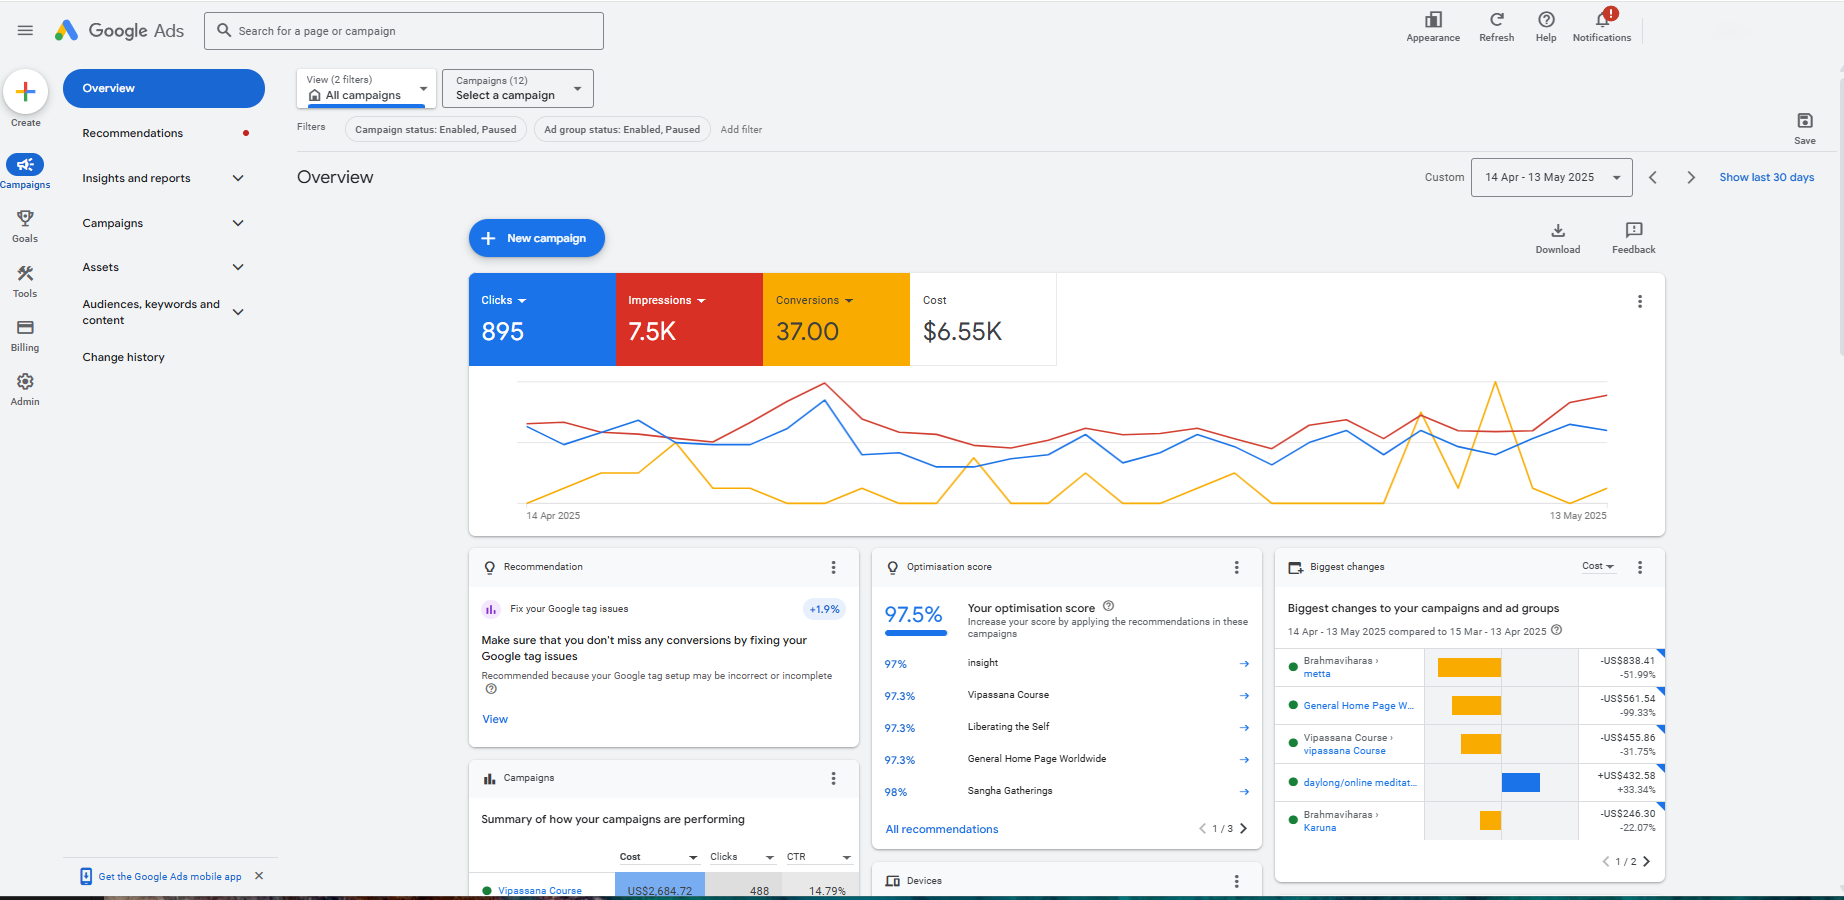Image resolution: width=1844 pixels, height=900 pixels.
Task: Select the Cost scorecard tile
Action: [983, 319]
